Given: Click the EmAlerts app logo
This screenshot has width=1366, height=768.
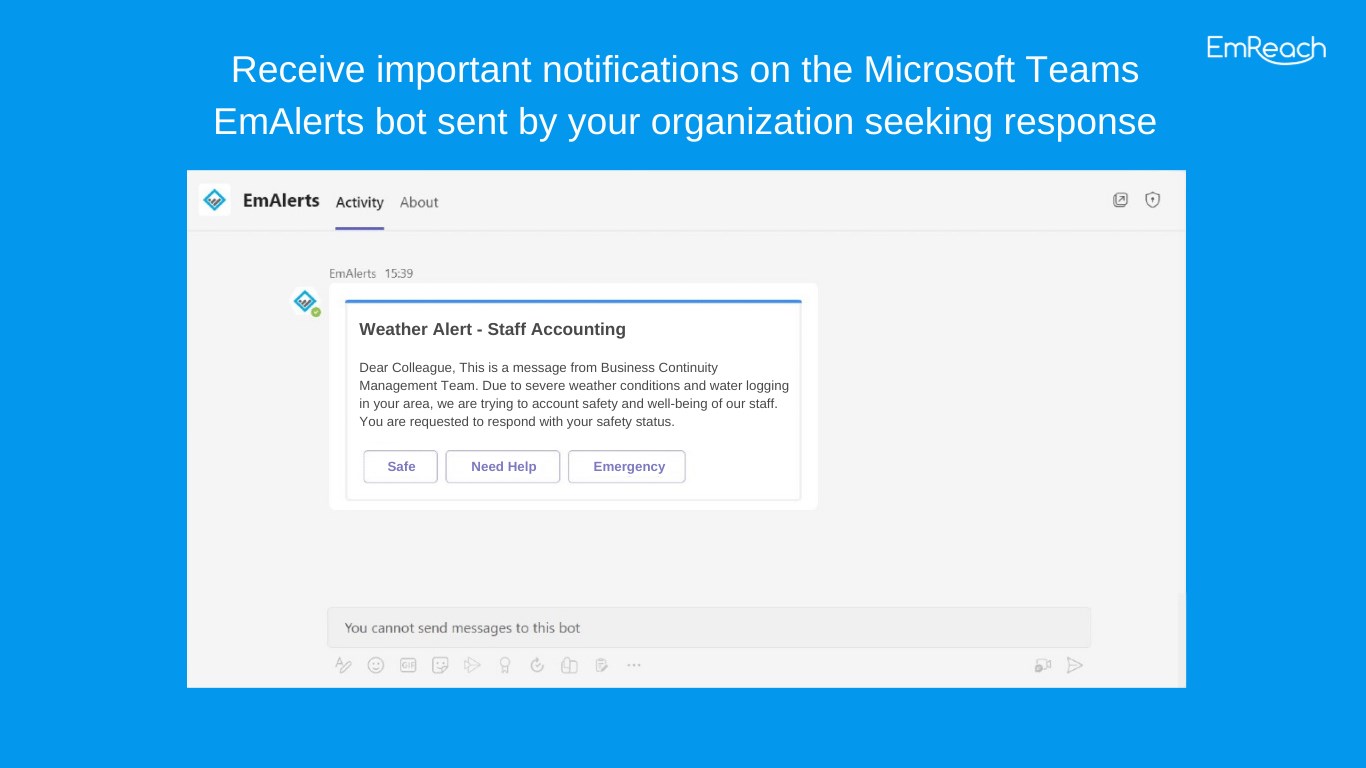Looking at the screenshot, I should point(214,200).
